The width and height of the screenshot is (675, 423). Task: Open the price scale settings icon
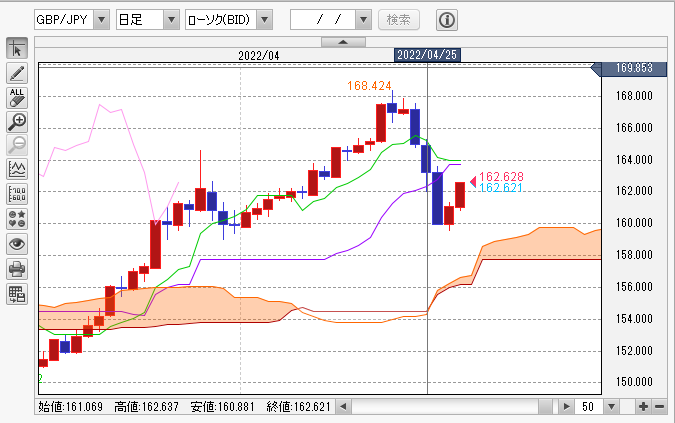point(17,194)
